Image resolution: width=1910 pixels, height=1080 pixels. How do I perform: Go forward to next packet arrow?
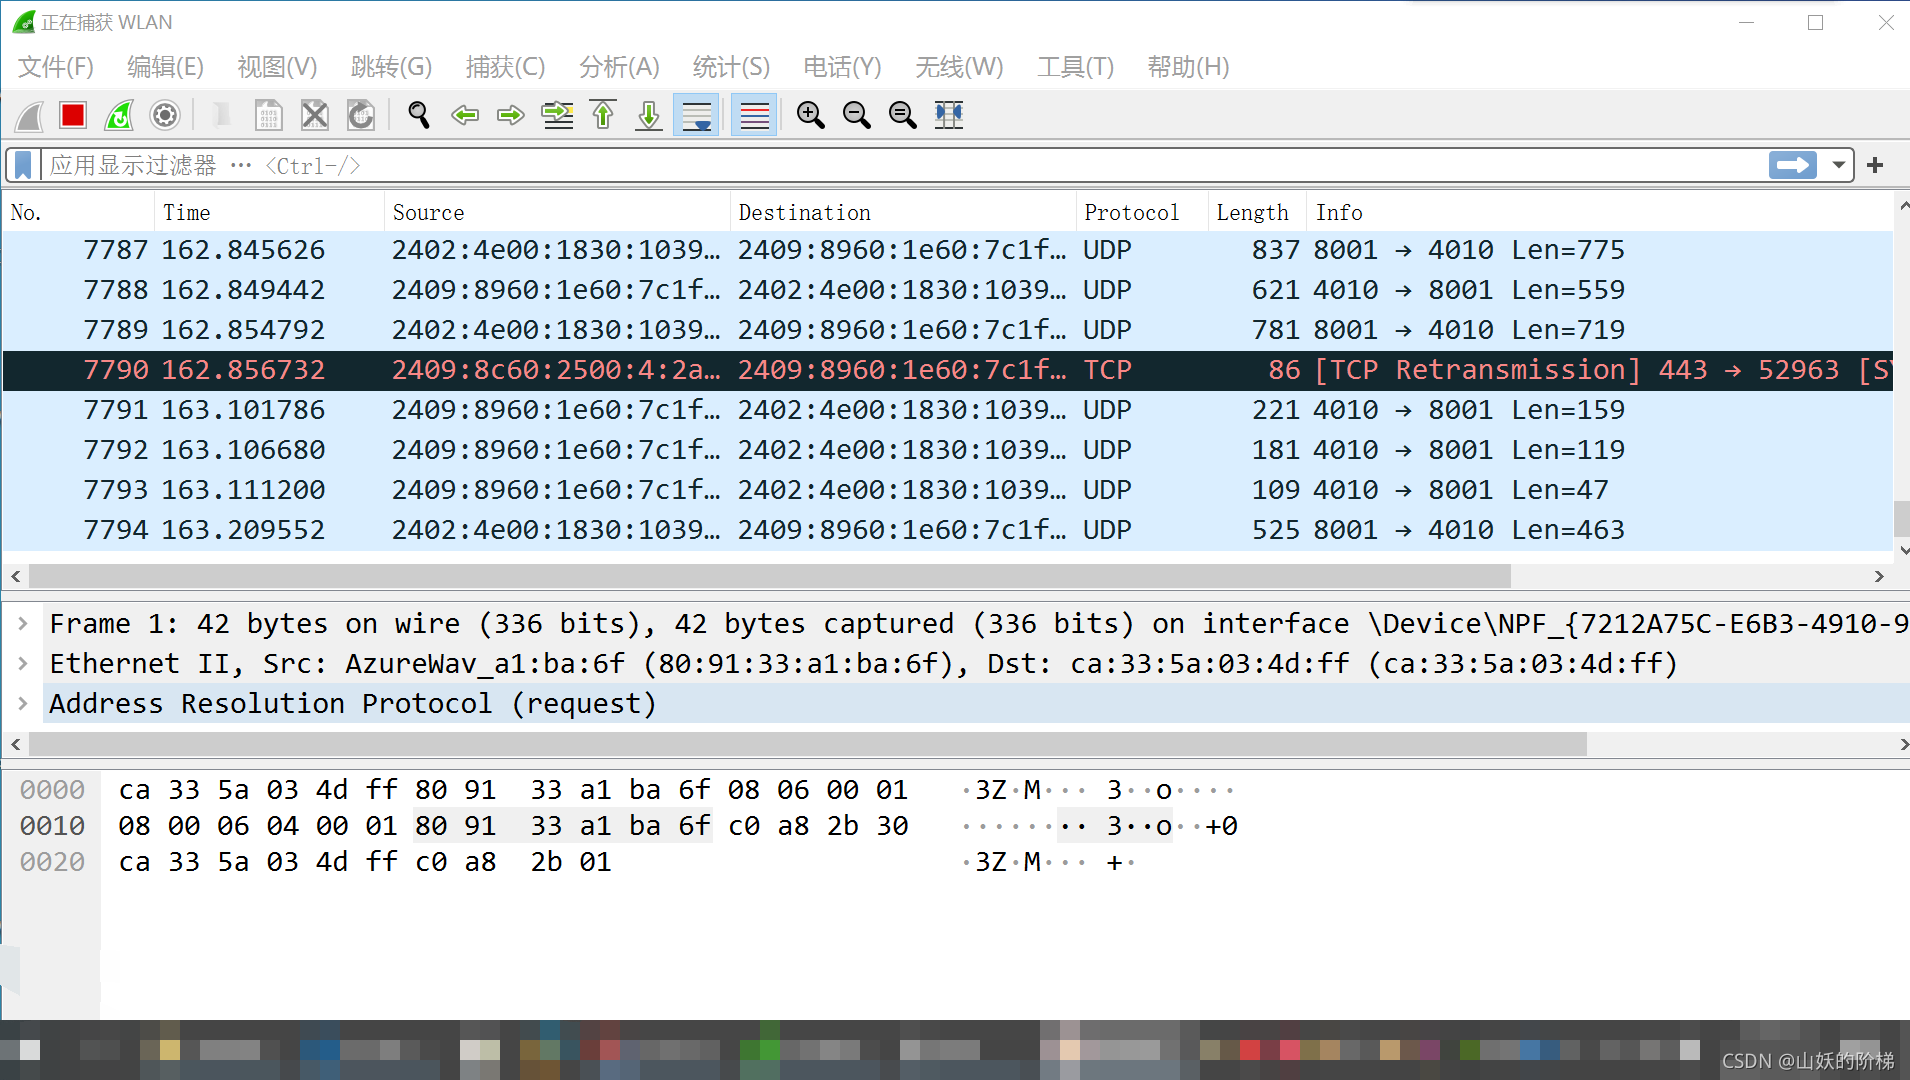pos(511,116)
